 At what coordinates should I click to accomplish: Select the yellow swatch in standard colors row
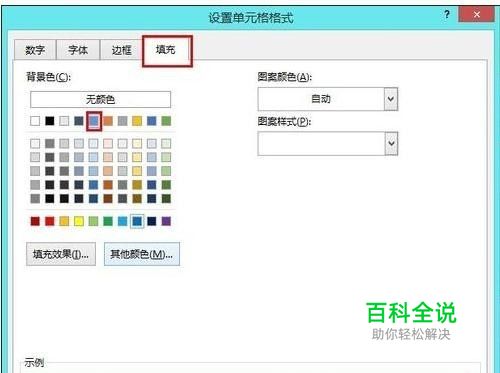coord(79,221)
